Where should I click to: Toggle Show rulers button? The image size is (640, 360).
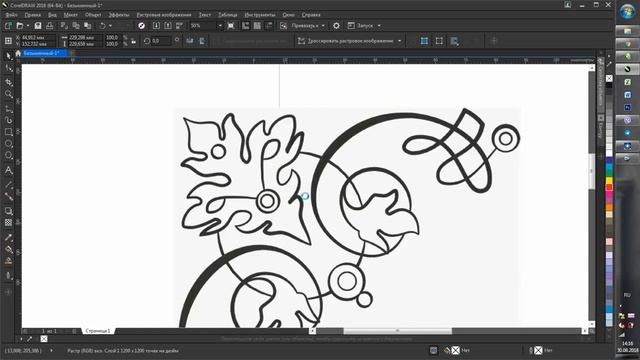245,26
